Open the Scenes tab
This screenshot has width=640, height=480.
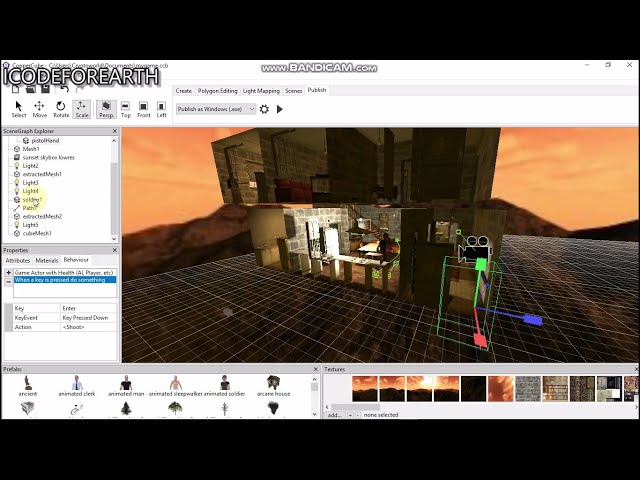(x=293, y=91)
